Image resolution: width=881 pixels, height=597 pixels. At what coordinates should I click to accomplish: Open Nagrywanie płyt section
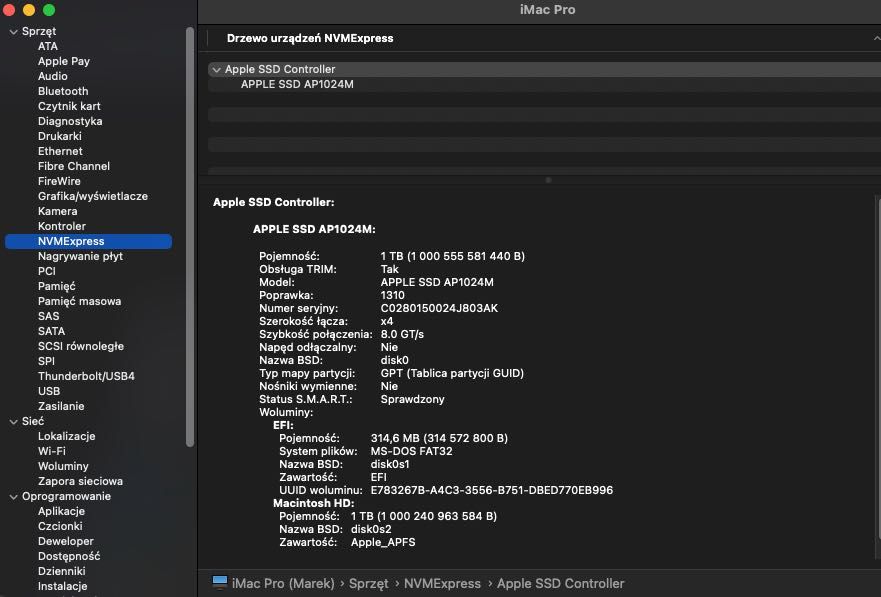click(x=80, y=256)
